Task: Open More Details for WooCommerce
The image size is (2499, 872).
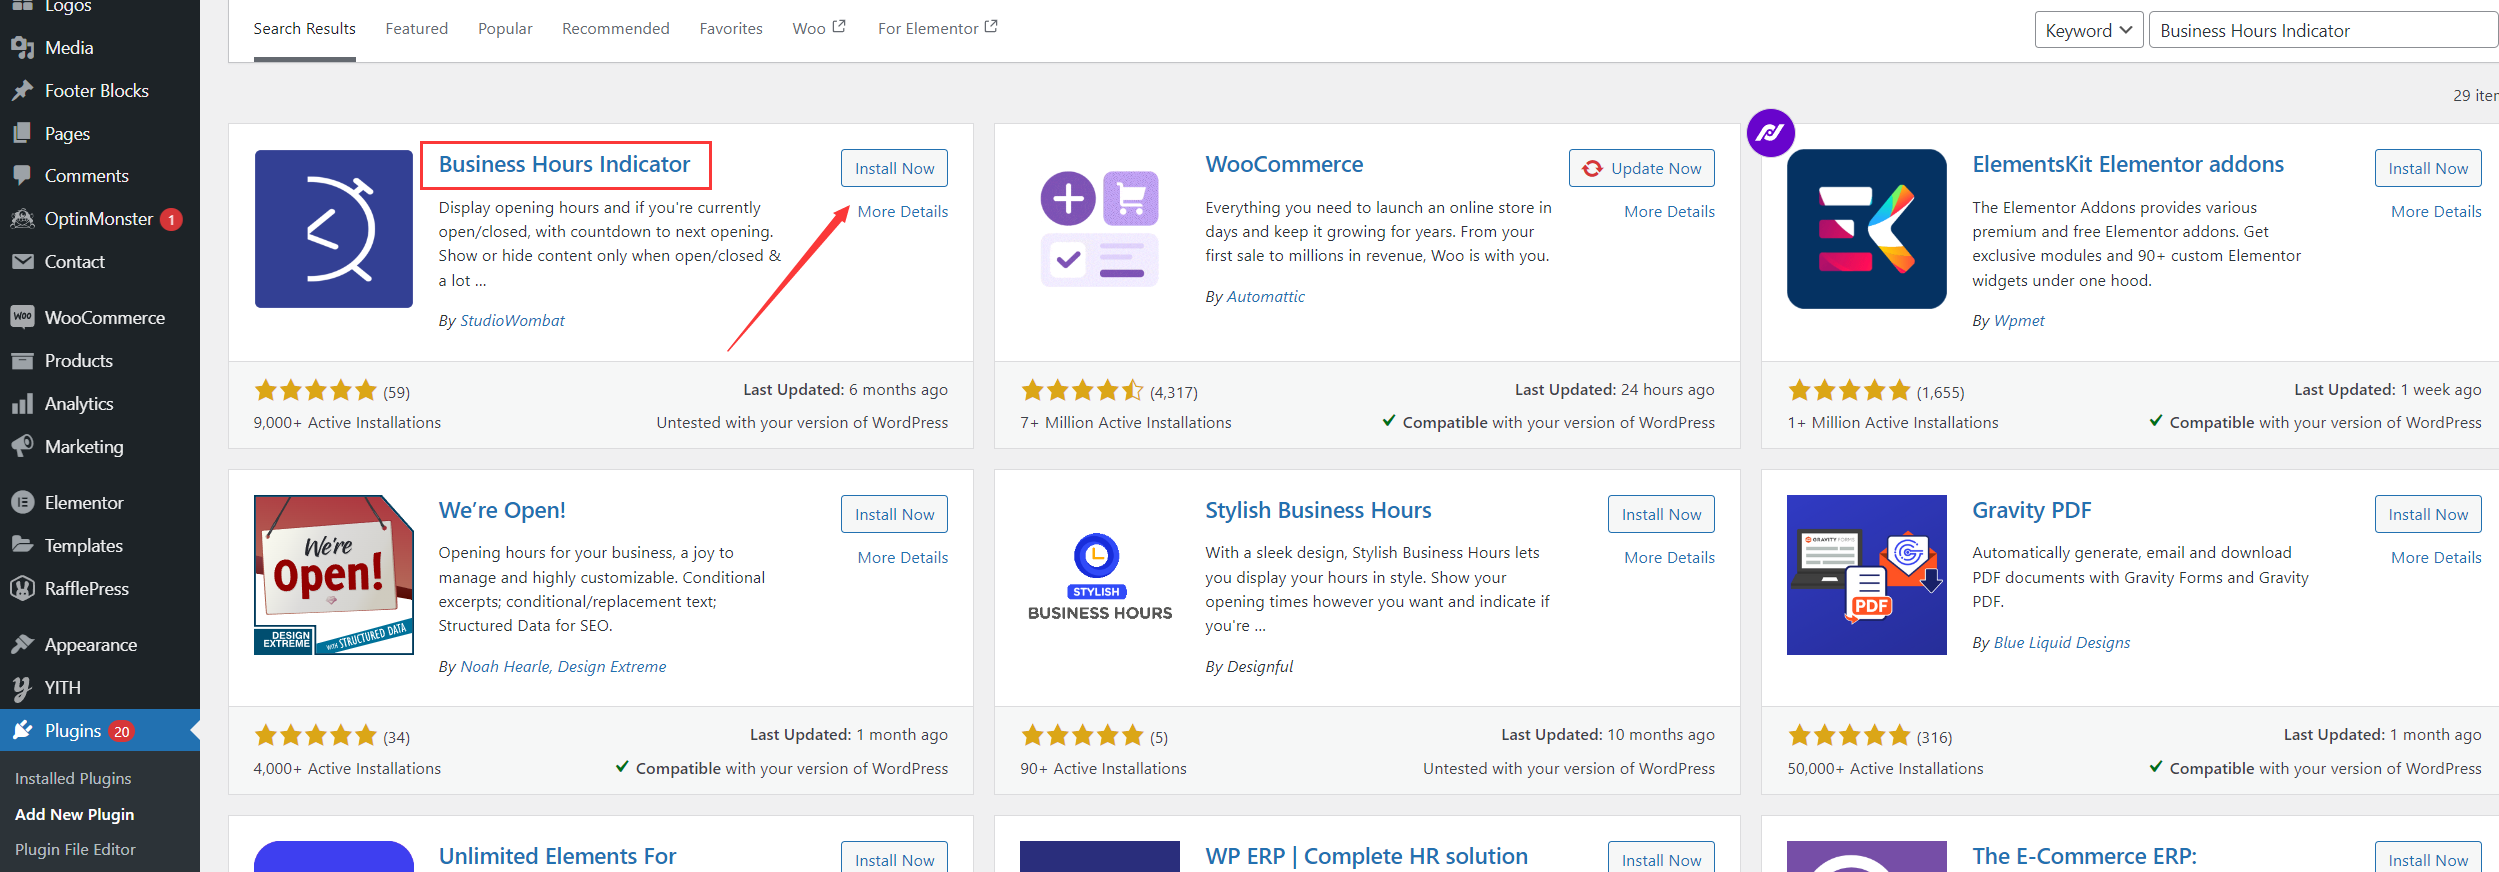Action: (1669, 212)
